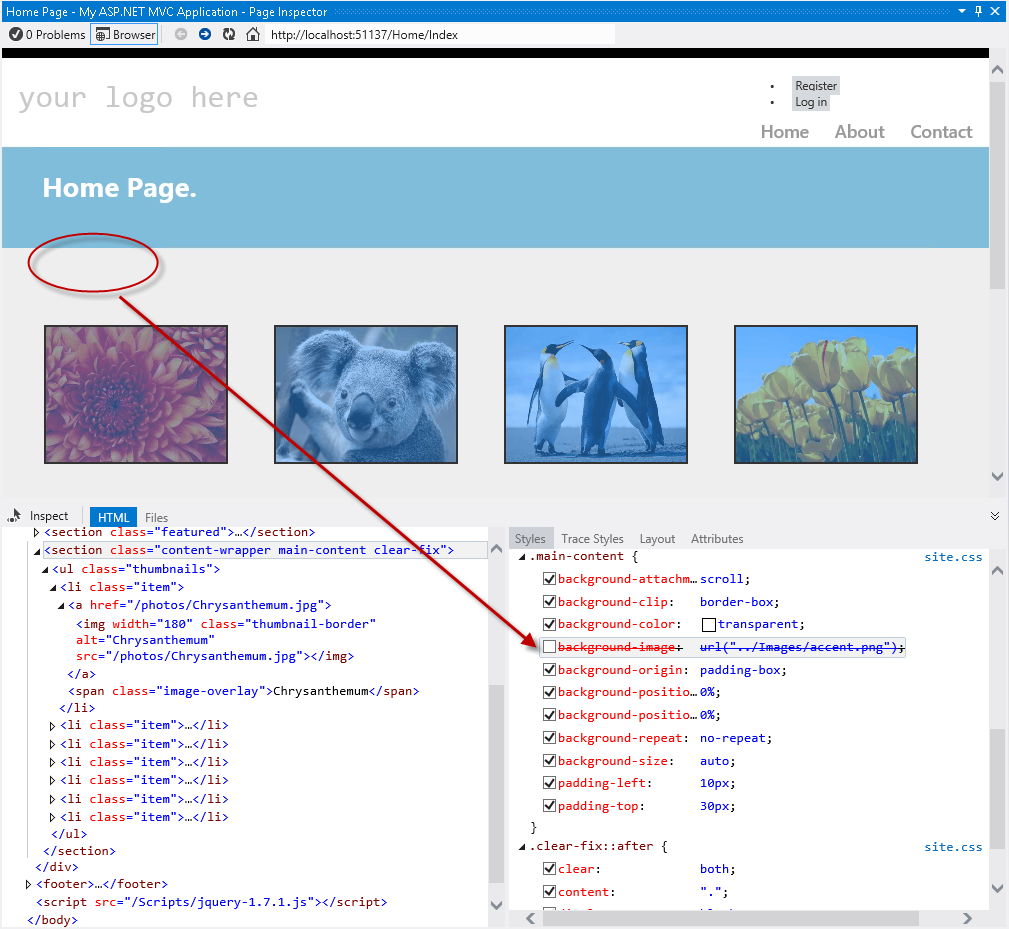This screenshot has height=929, width=1009.
Task: Switch to the Trace Styles tab
Action: [592, 538]
